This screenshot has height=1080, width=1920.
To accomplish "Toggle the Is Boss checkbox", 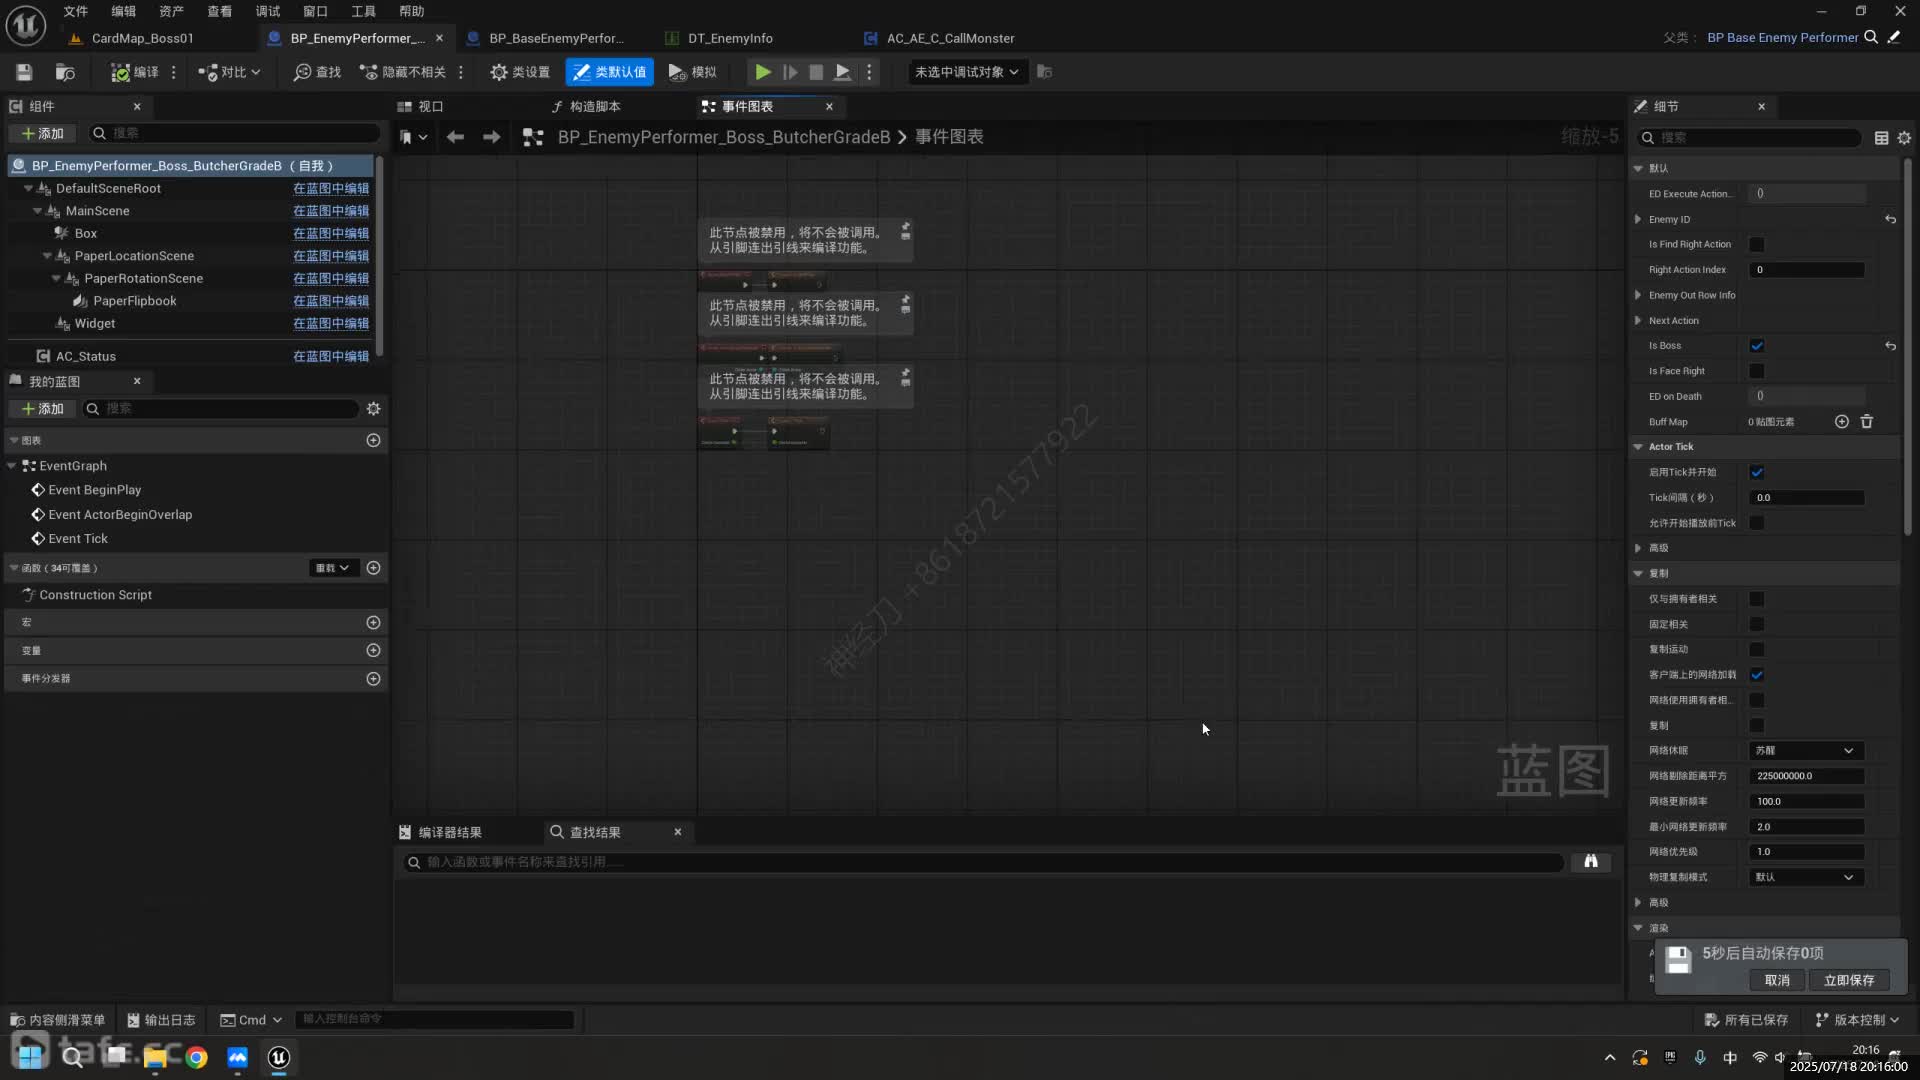I will pos(1757,346).
